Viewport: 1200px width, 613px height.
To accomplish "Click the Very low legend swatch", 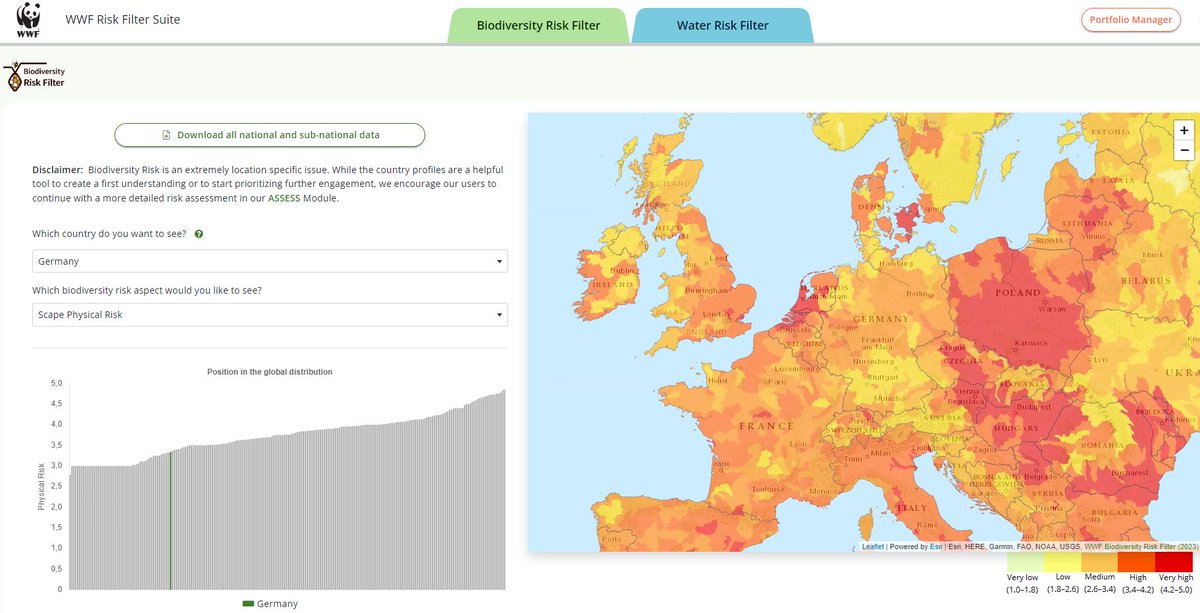I will [1026, 562].
